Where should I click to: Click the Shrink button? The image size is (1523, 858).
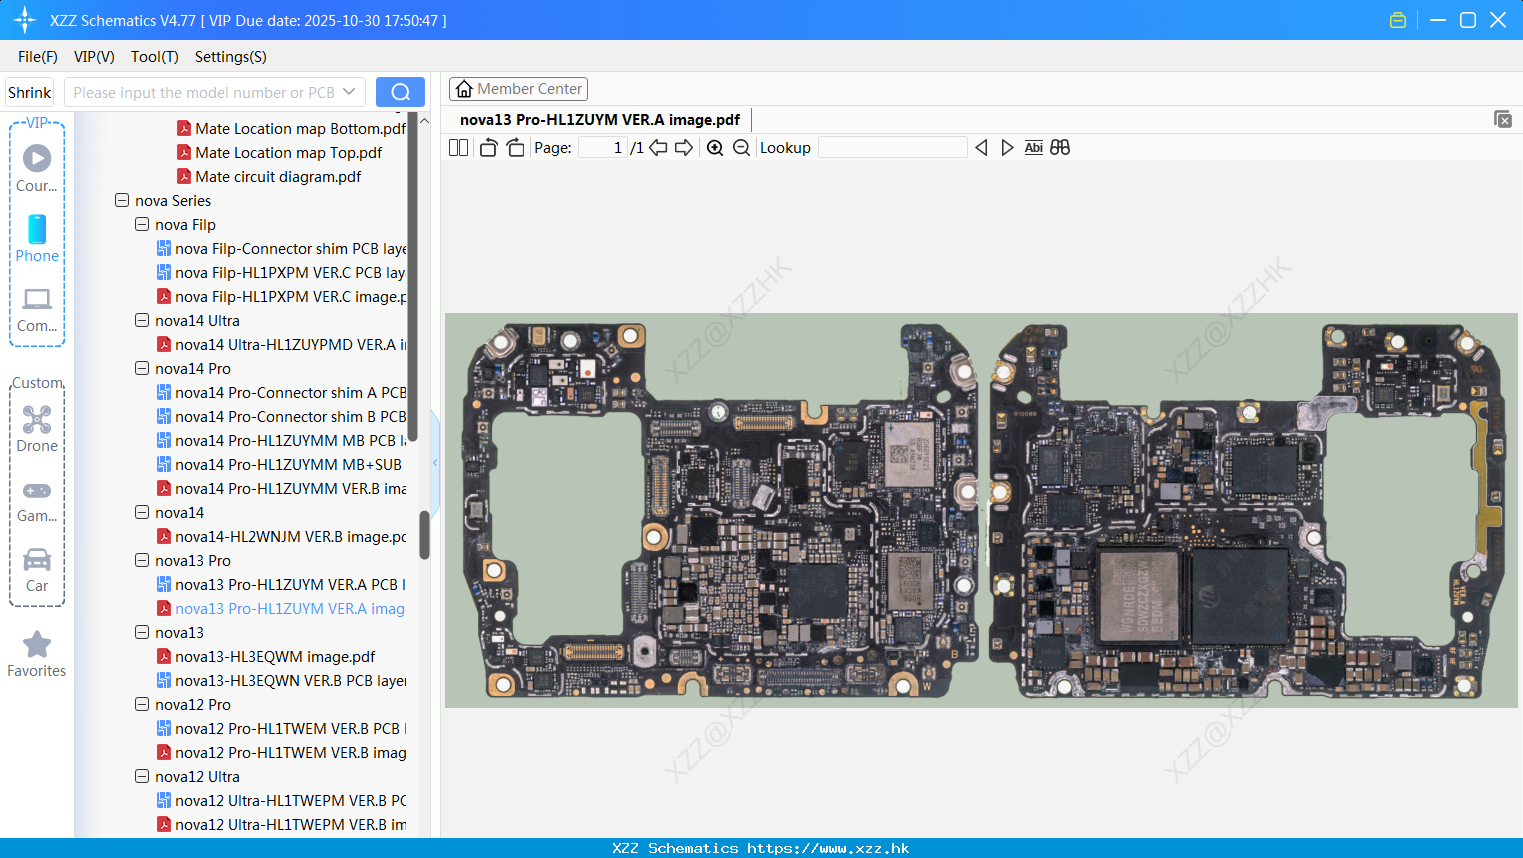pos(29,92)
